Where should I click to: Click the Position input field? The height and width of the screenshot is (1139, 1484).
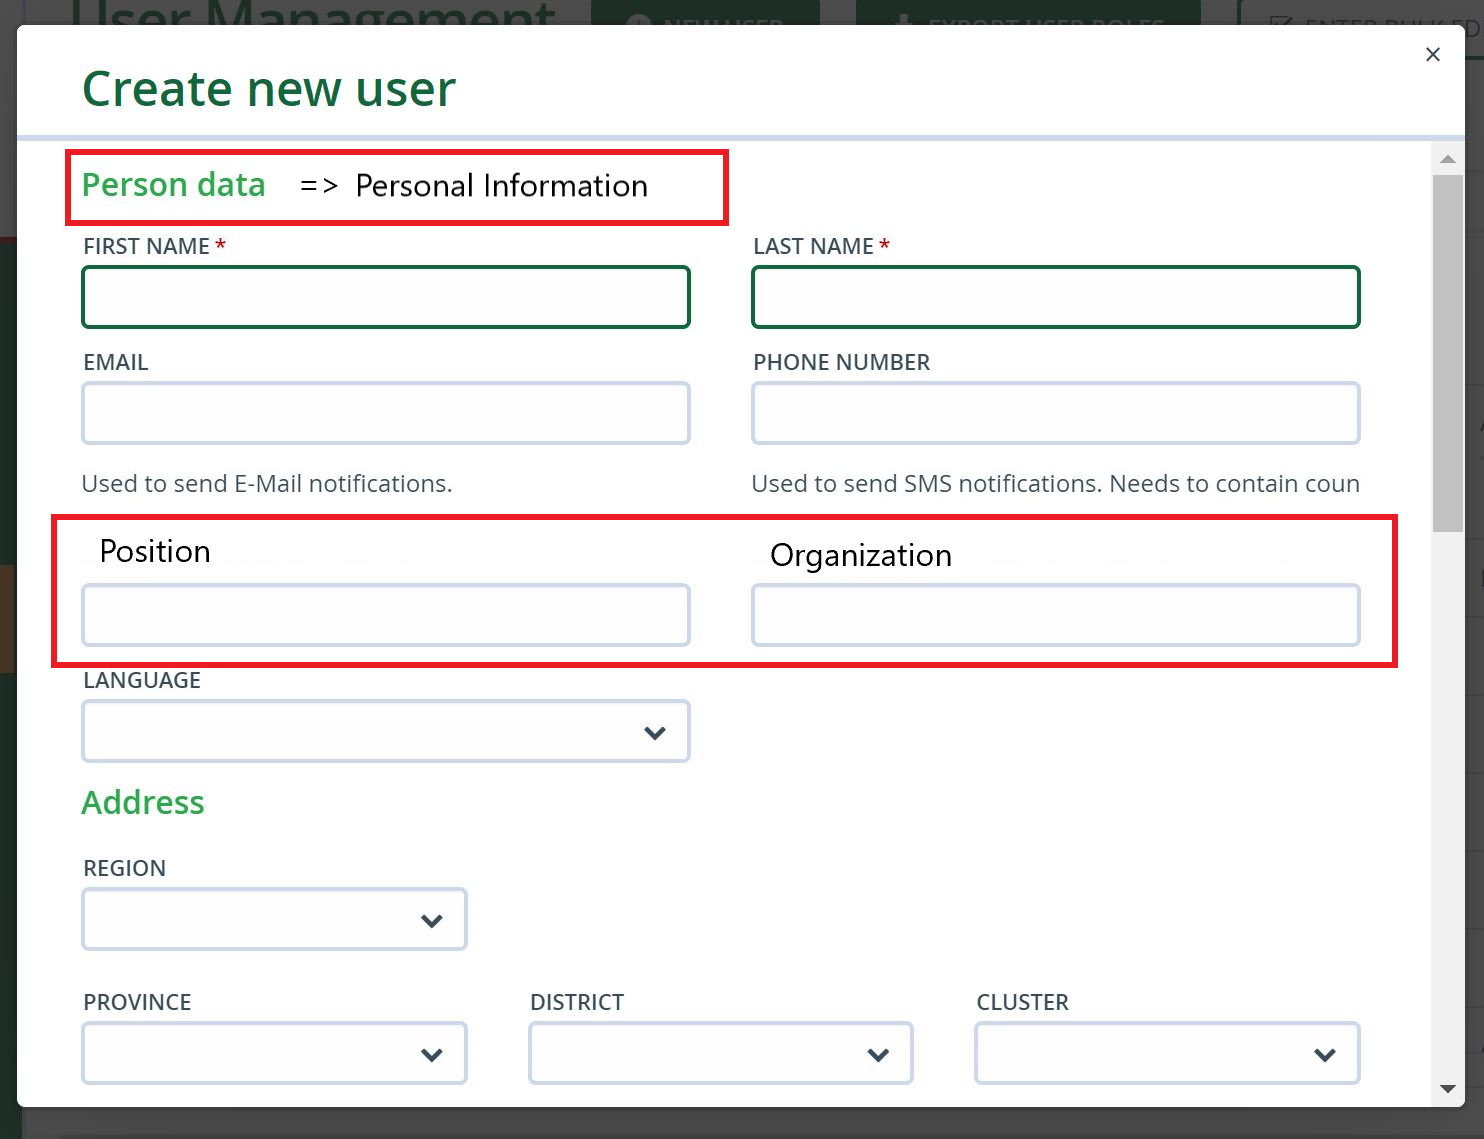385,614
